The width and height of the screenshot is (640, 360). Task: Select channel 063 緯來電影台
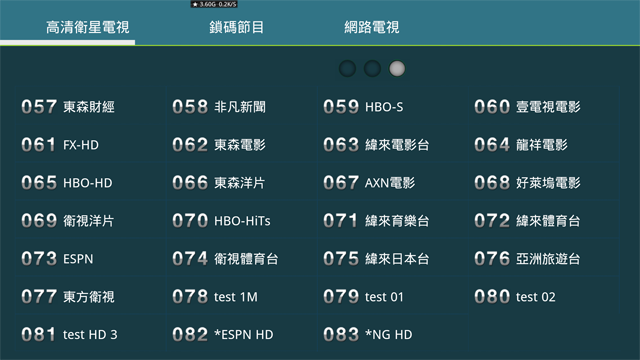pos(393,144)
